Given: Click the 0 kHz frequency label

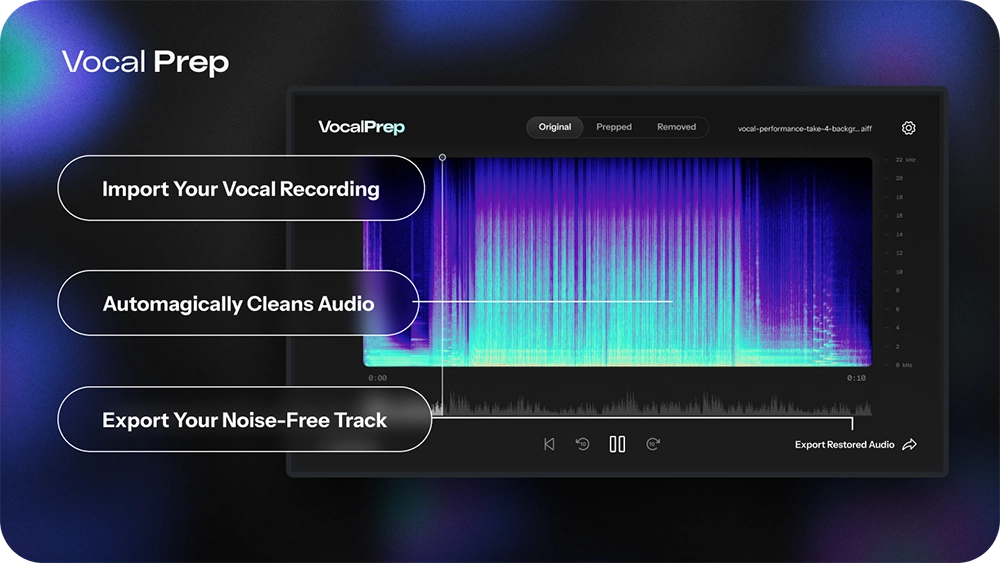Looking at the screenshot, I should point(904,365).
